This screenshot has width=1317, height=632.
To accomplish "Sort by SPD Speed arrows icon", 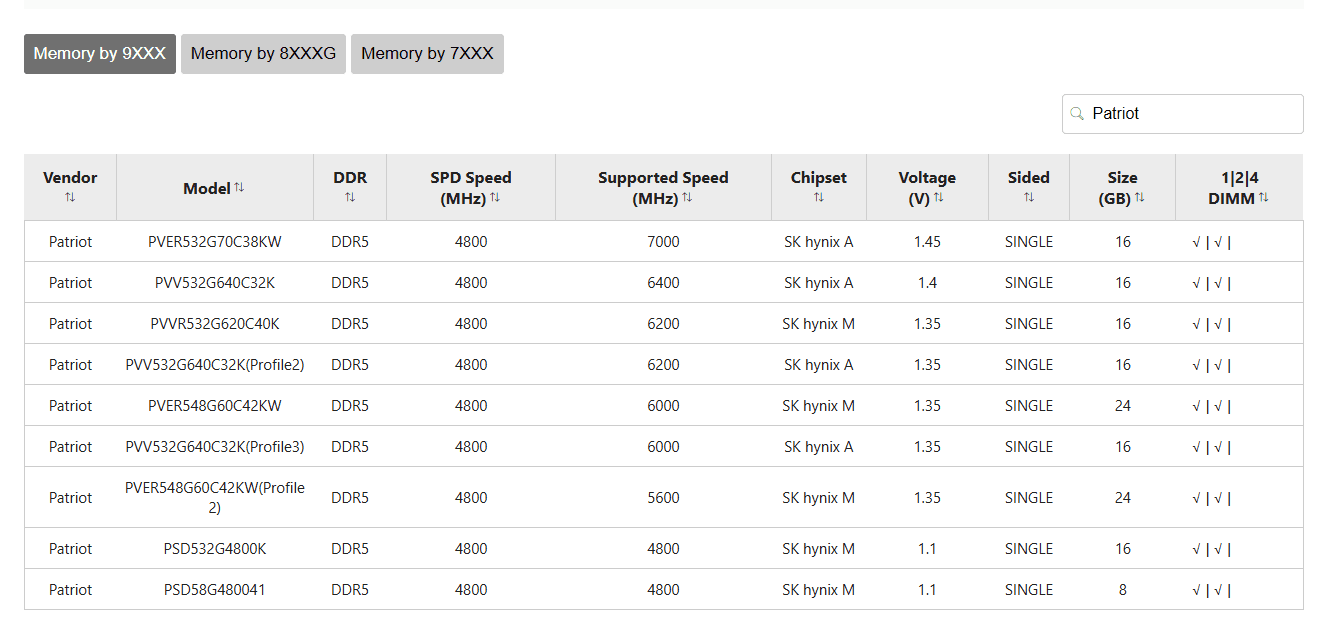I will (495, 198).
